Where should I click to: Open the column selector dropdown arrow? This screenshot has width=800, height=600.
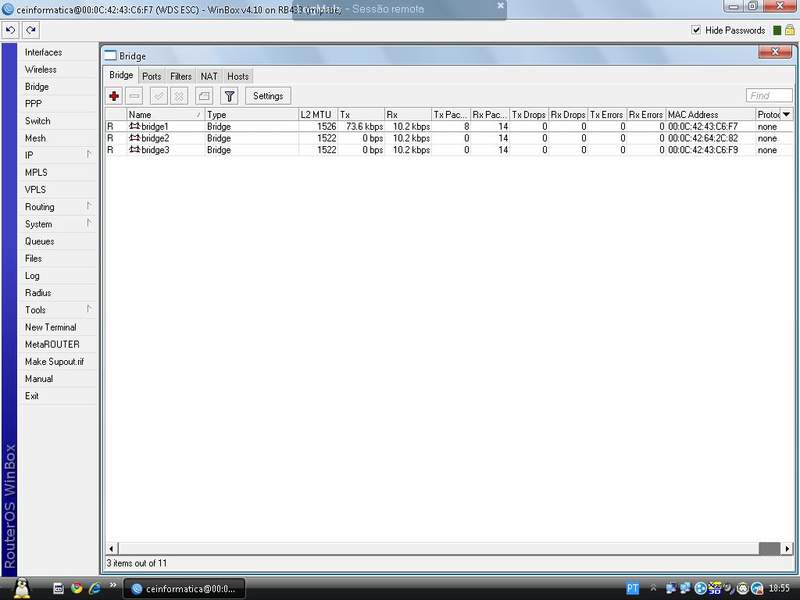coord(787,114)
